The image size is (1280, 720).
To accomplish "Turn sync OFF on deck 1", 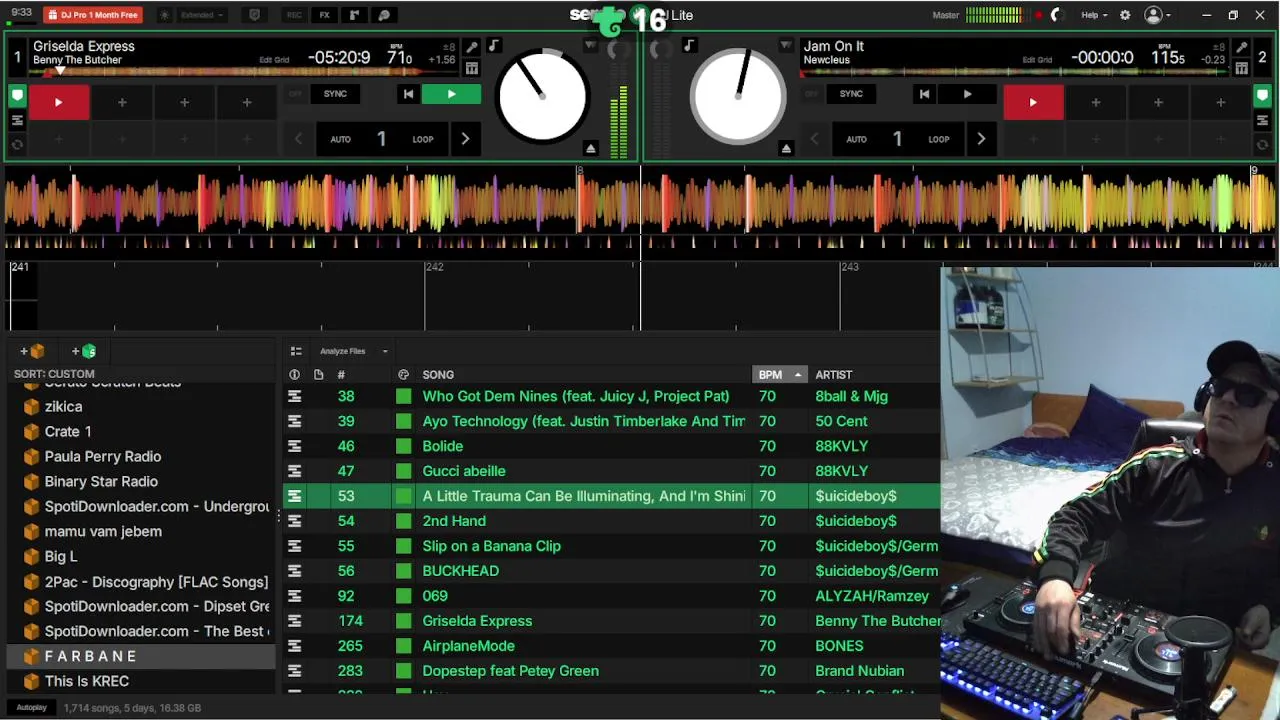I will click(x=295, y=94).
